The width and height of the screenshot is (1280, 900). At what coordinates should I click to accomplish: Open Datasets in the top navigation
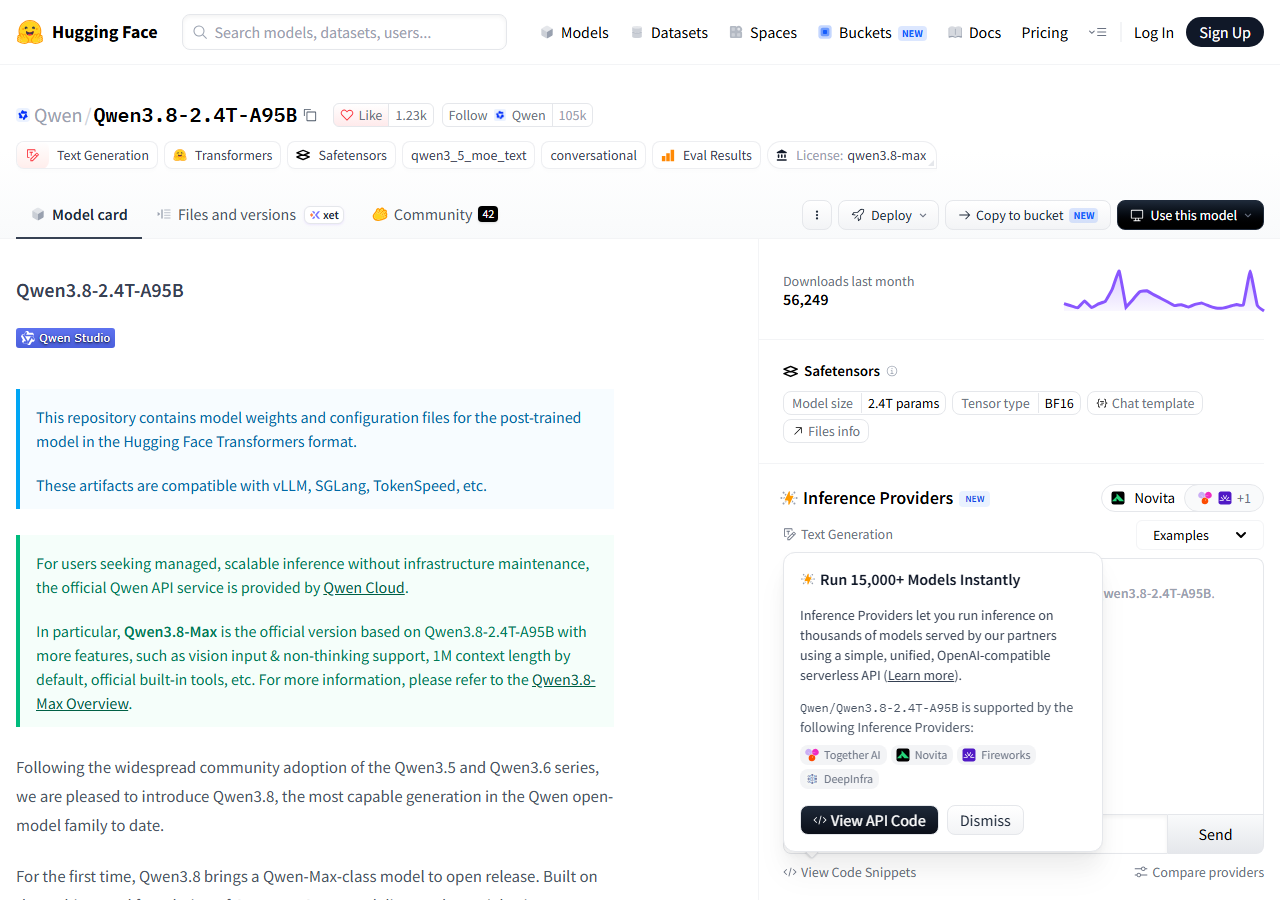click(x=669, y=32)
